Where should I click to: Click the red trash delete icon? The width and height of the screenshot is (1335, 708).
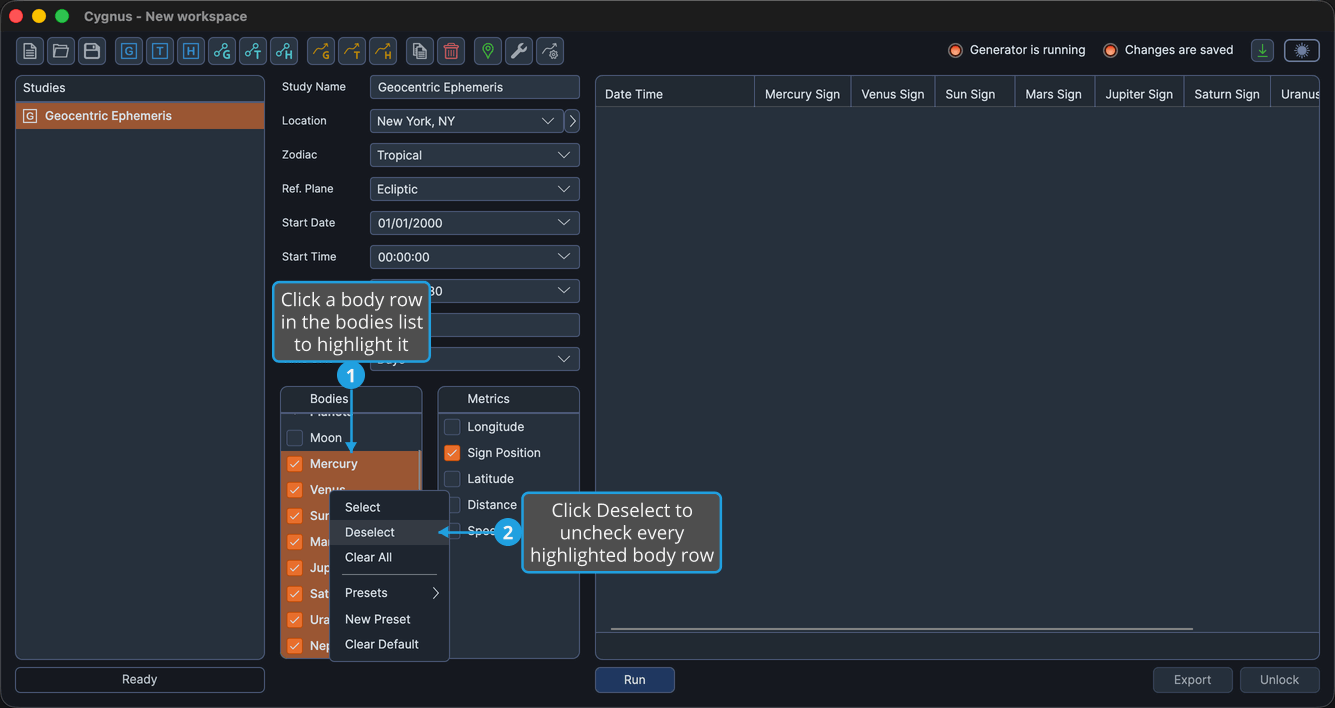click(451, 51)
